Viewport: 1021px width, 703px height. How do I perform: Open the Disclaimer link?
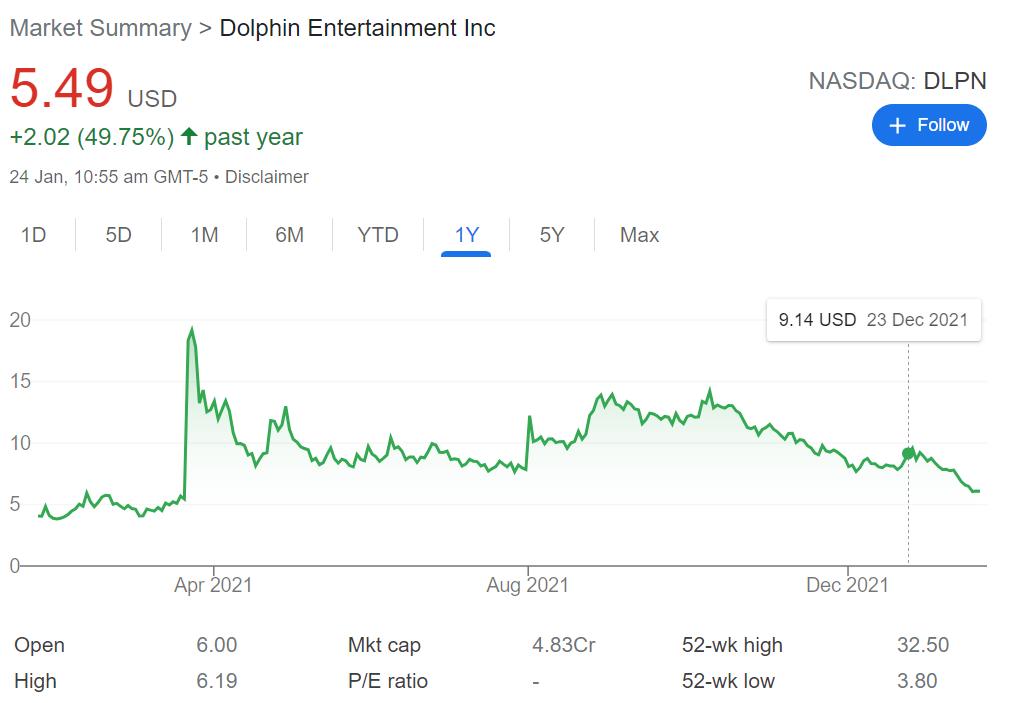tap(267, 177)
